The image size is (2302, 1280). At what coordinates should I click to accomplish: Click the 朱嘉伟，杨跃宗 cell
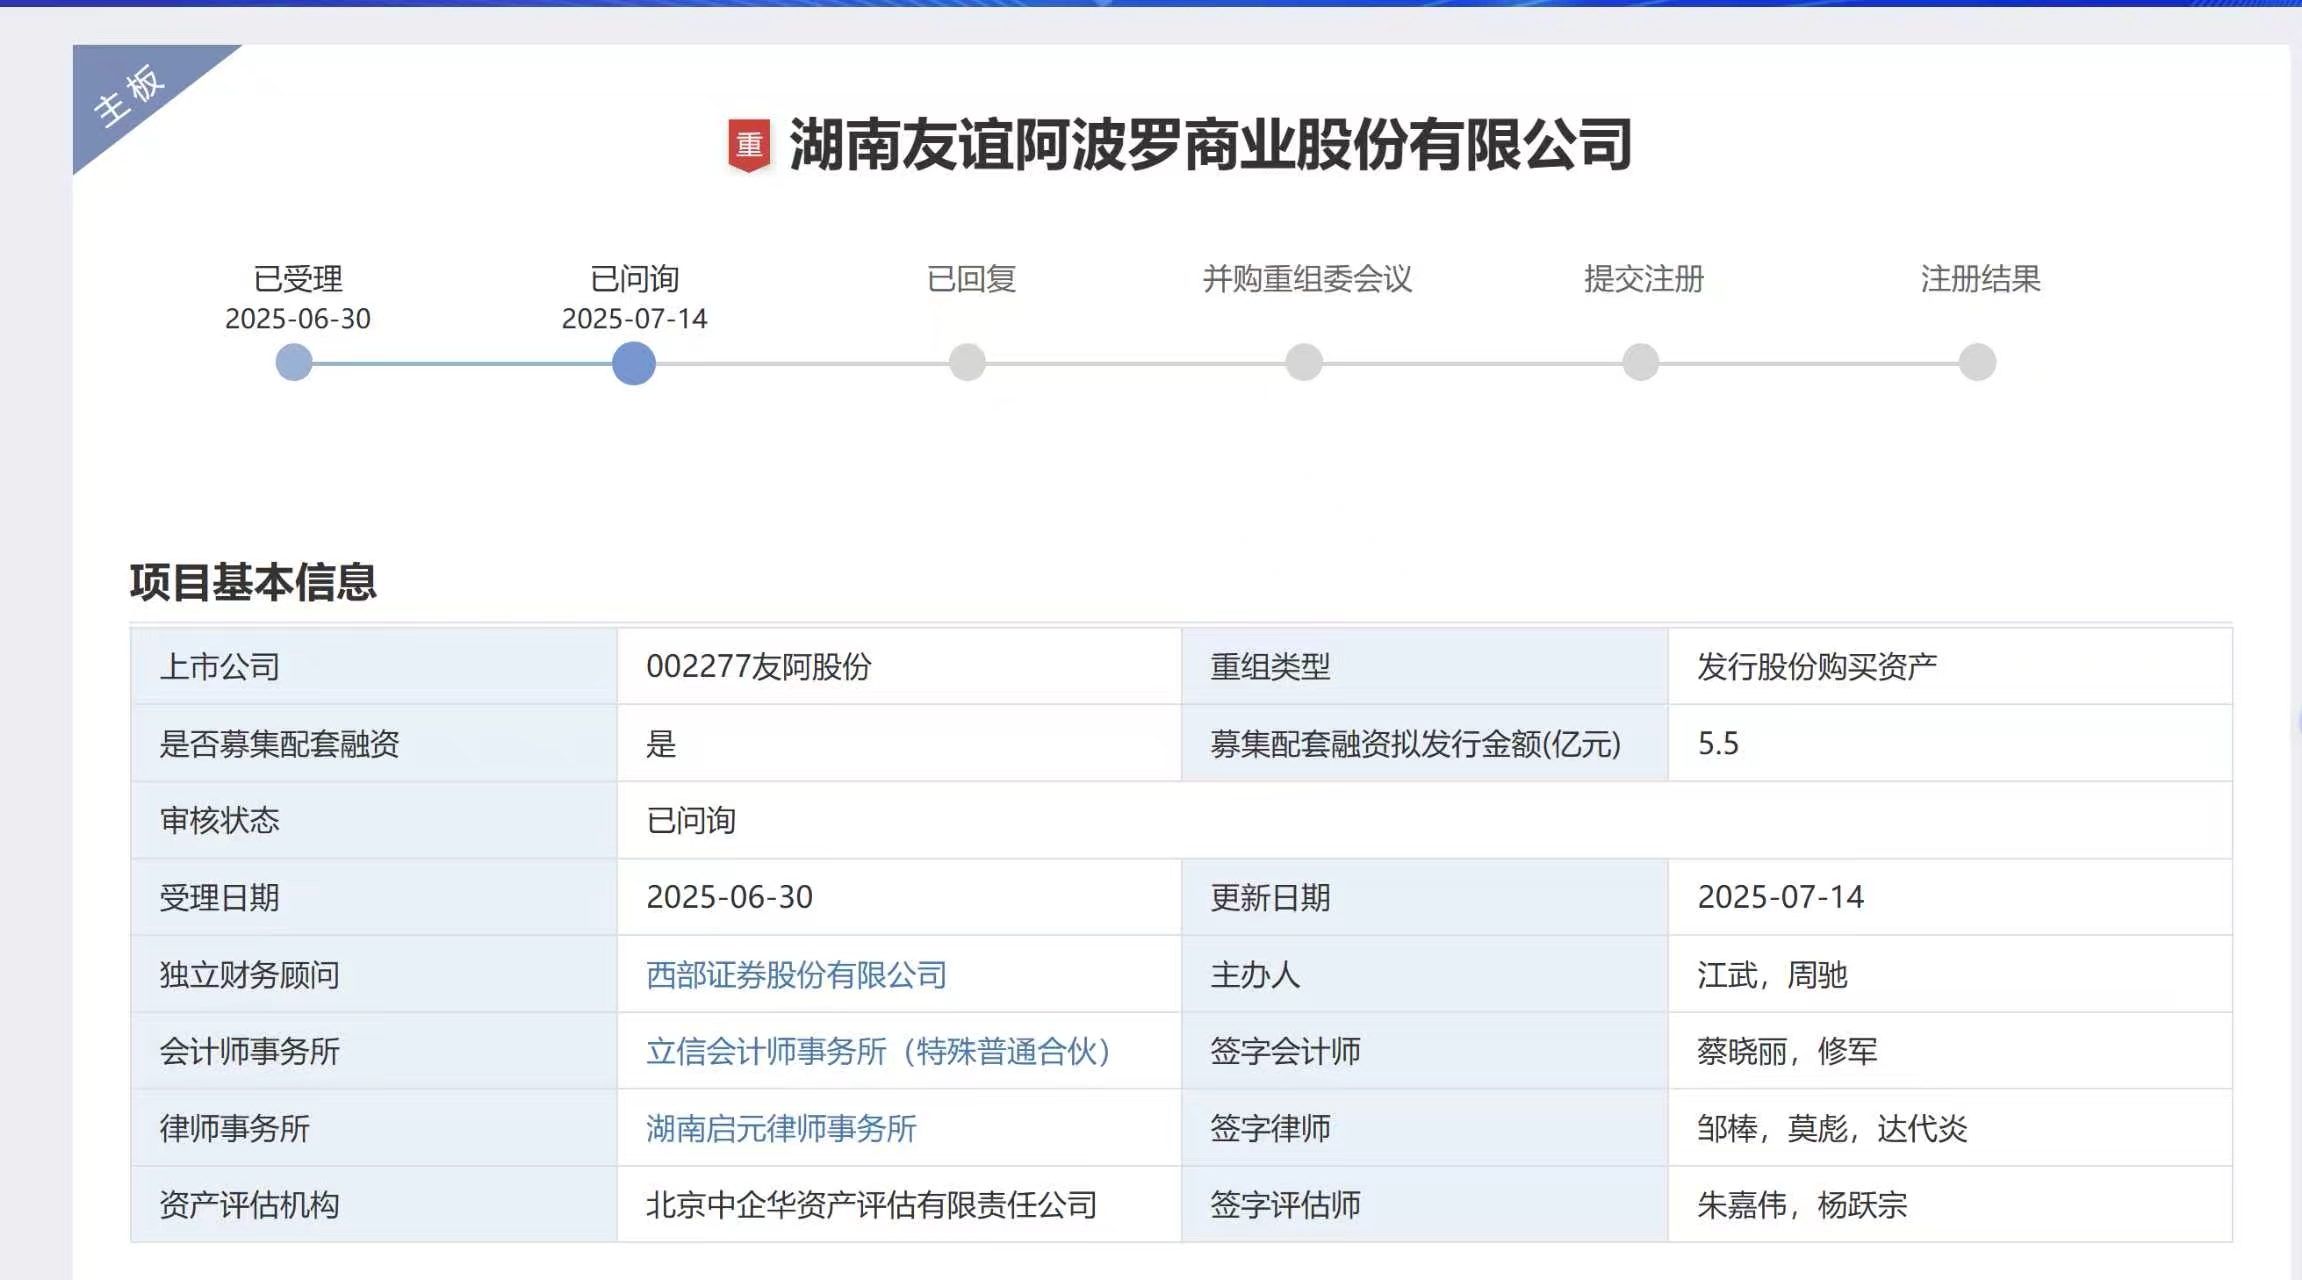click(x=1950, y=1204)
